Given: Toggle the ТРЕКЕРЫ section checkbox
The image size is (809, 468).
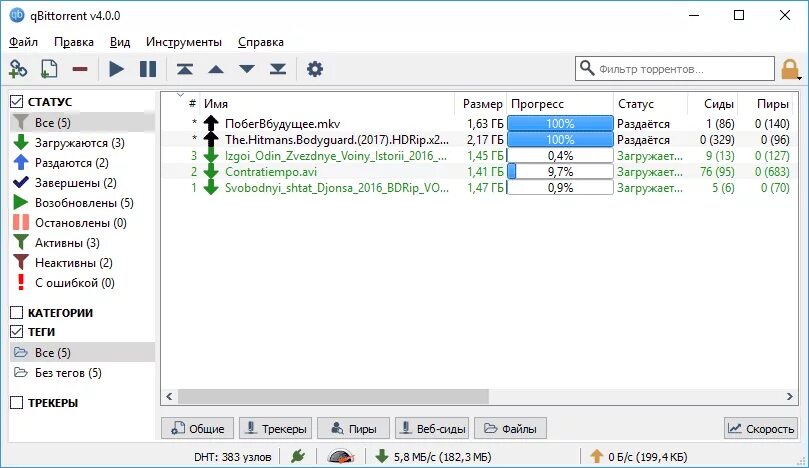Looking at the screenshot, I should [x=17, y=402].
